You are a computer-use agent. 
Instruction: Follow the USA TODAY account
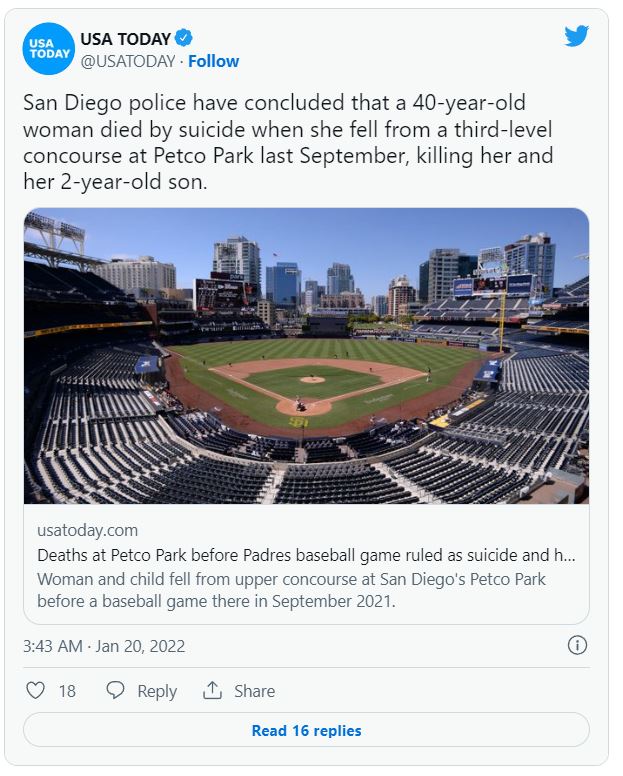pyautogui.click(x=214, y=61)
